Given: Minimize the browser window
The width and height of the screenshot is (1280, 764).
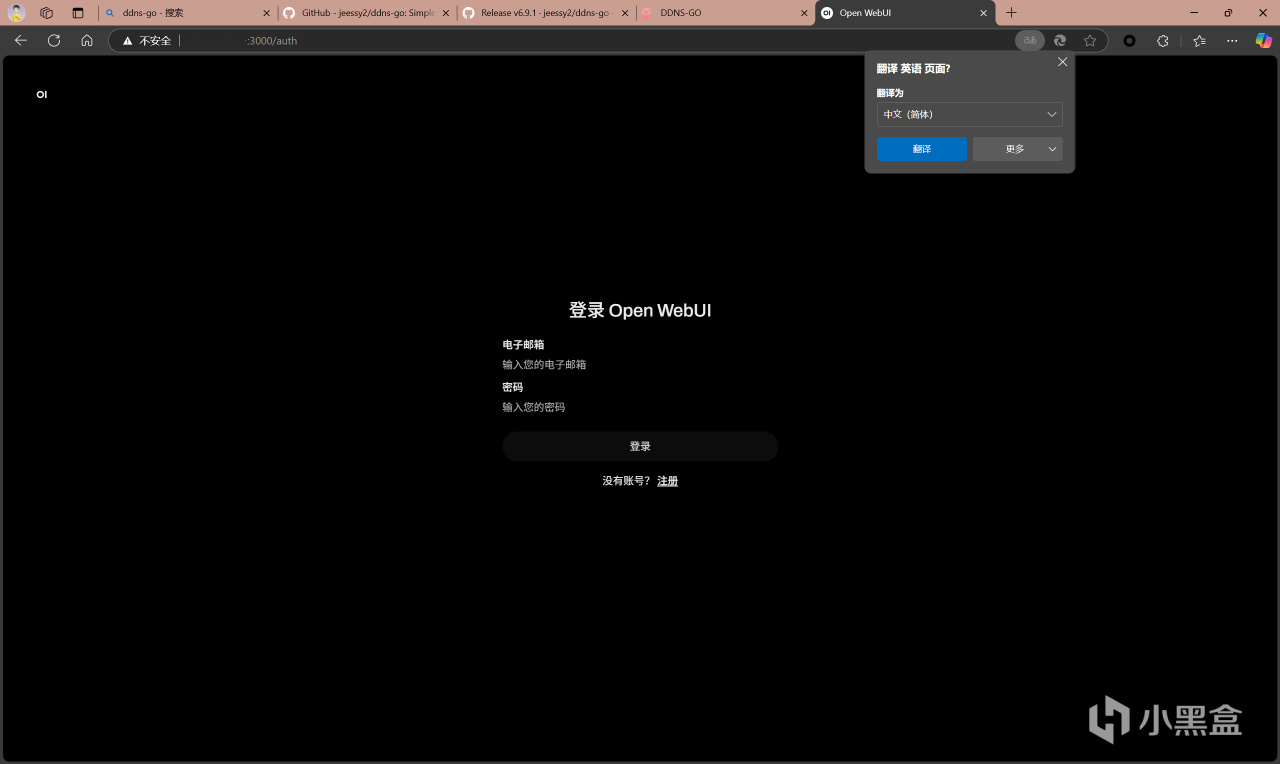Looking at the screenshot, I should [x=1195, y=13].
